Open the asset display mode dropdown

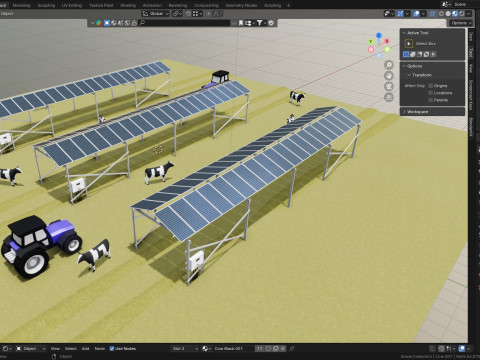click(x=250, y=23)
